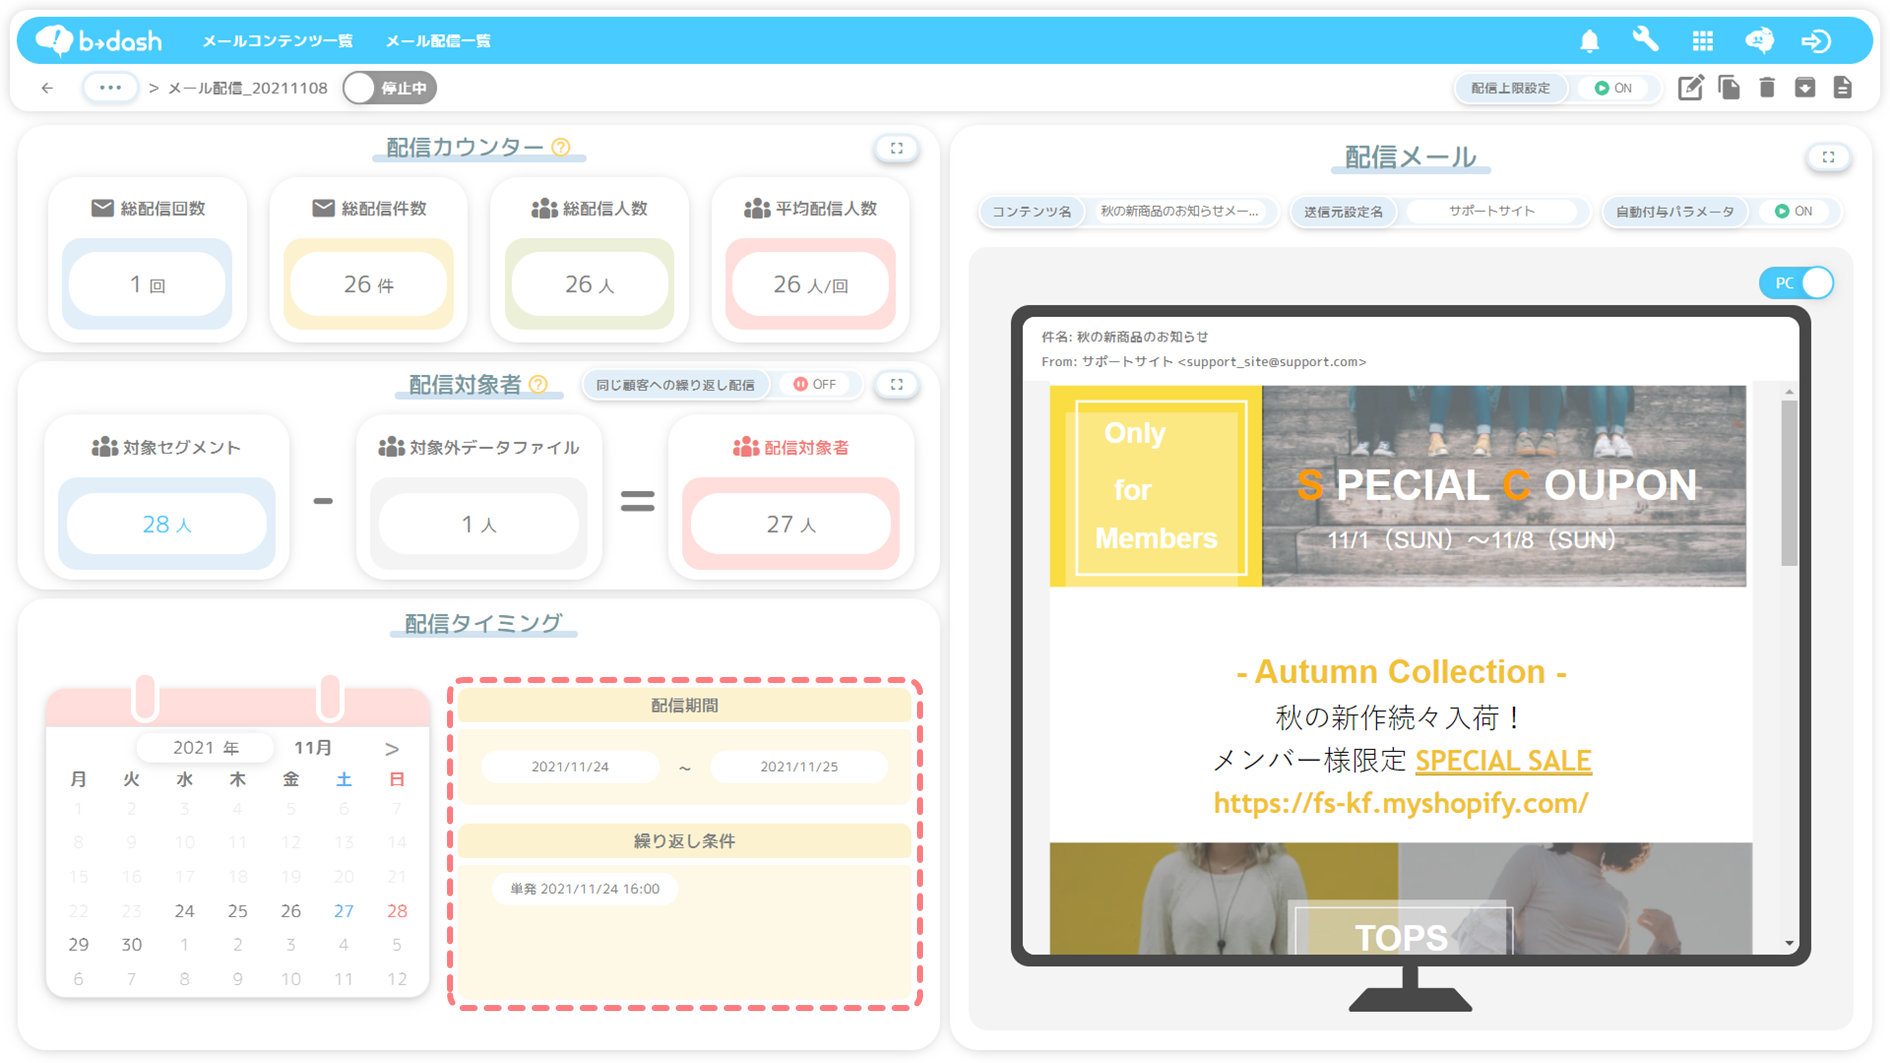Screen dimensions: 1890x1063
Task: Go back with the left arrow
Action: pos(47,88)
